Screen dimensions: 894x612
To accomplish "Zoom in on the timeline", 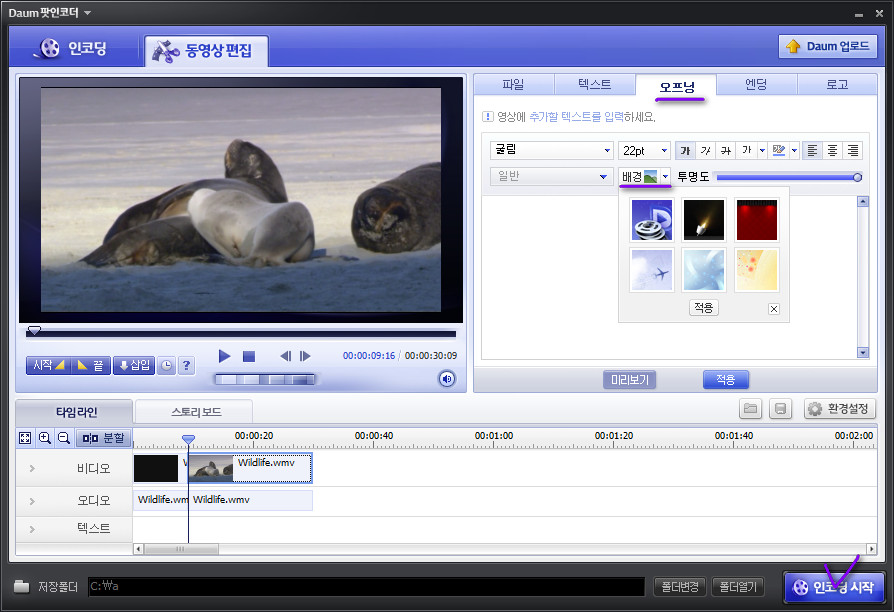I will tap(44, 438).
